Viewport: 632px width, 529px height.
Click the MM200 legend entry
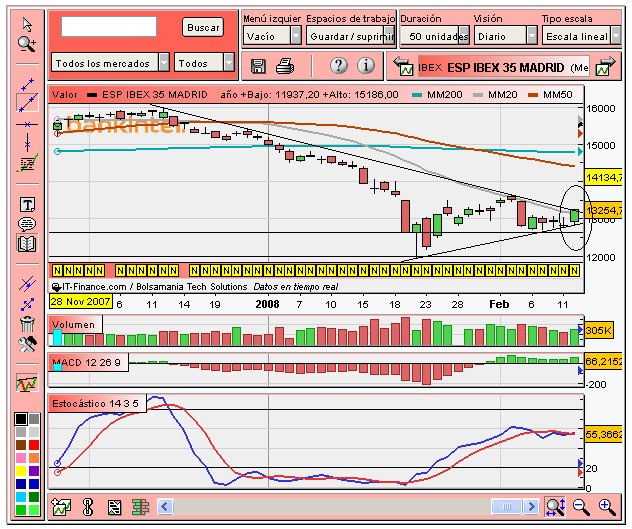point(437,95)
